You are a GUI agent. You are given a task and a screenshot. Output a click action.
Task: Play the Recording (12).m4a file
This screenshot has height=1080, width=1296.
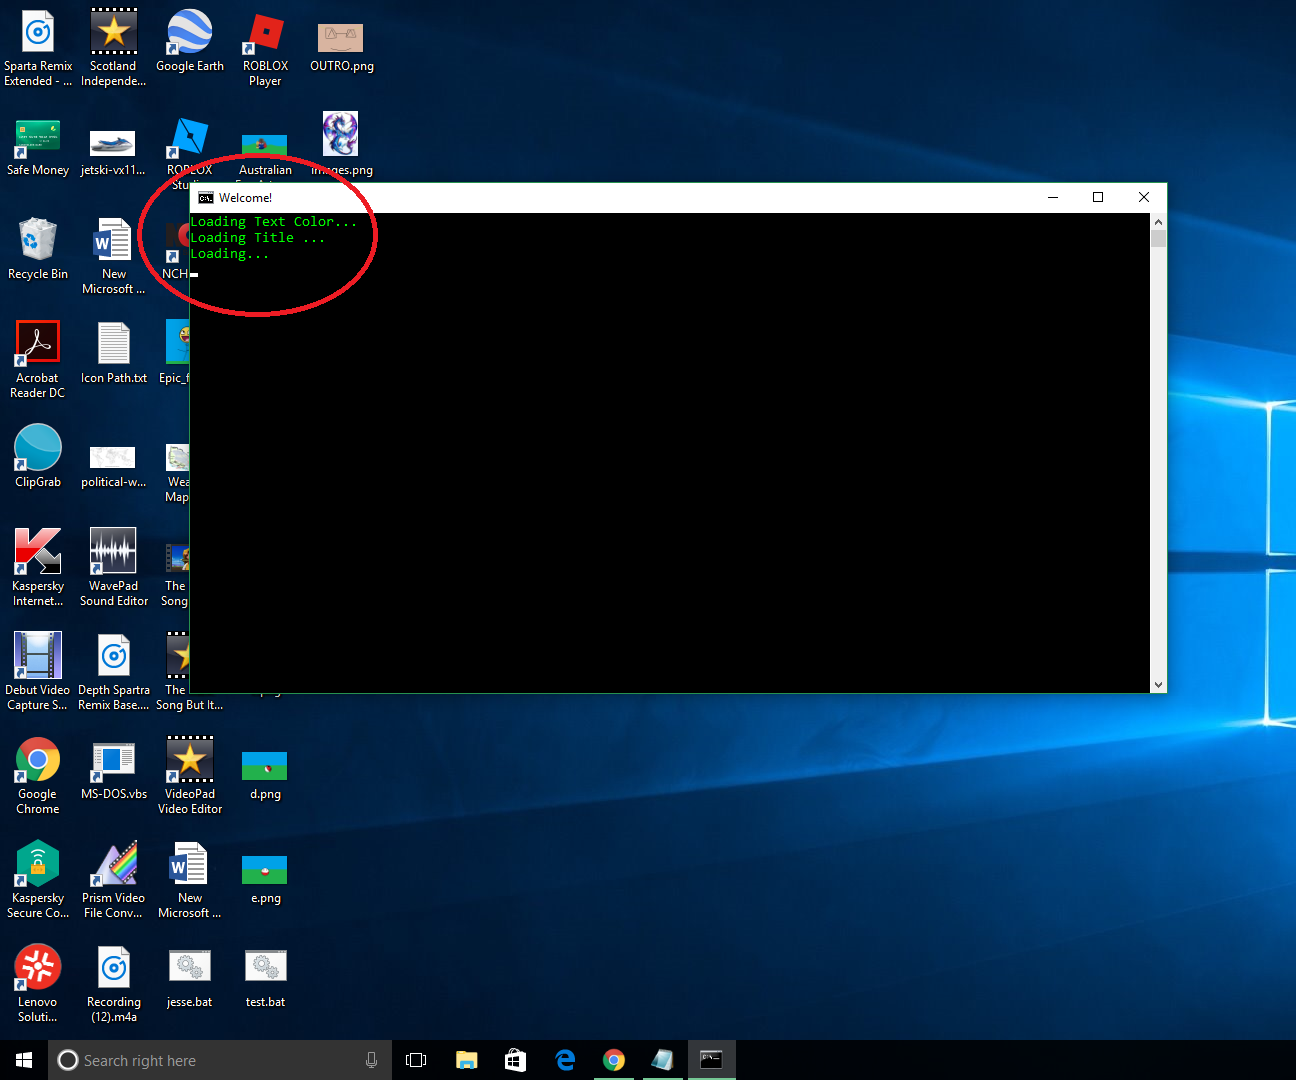click(113, 967)
